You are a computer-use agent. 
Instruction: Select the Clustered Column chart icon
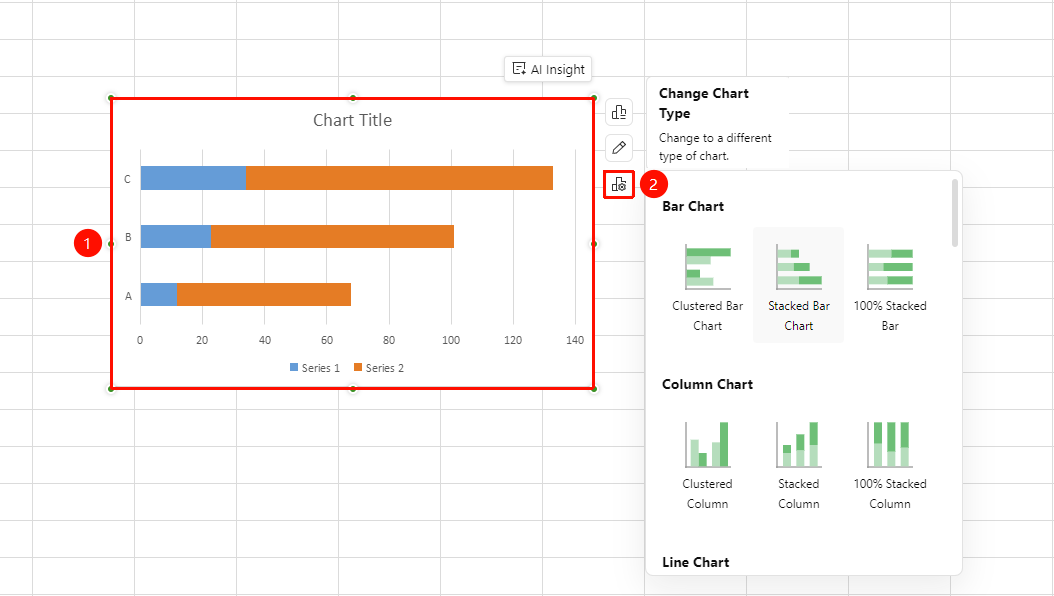click(707, 444)
